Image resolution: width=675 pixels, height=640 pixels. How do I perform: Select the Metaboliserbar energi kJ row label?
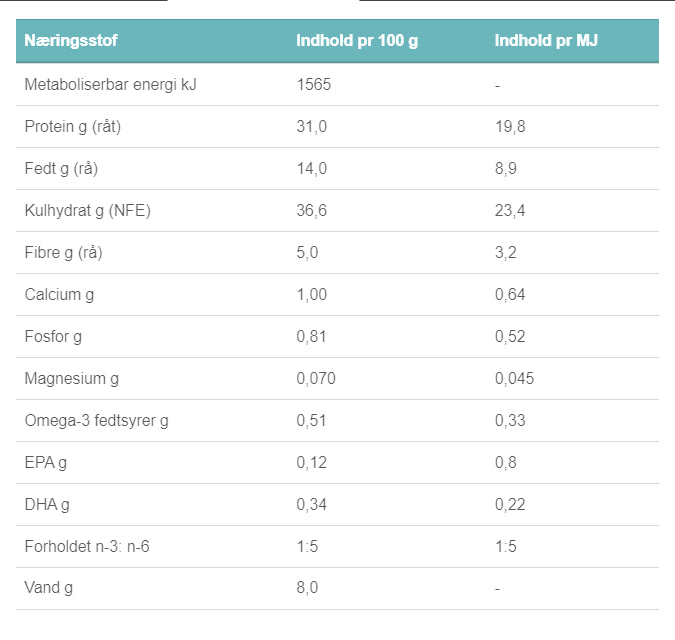[110, 84]
